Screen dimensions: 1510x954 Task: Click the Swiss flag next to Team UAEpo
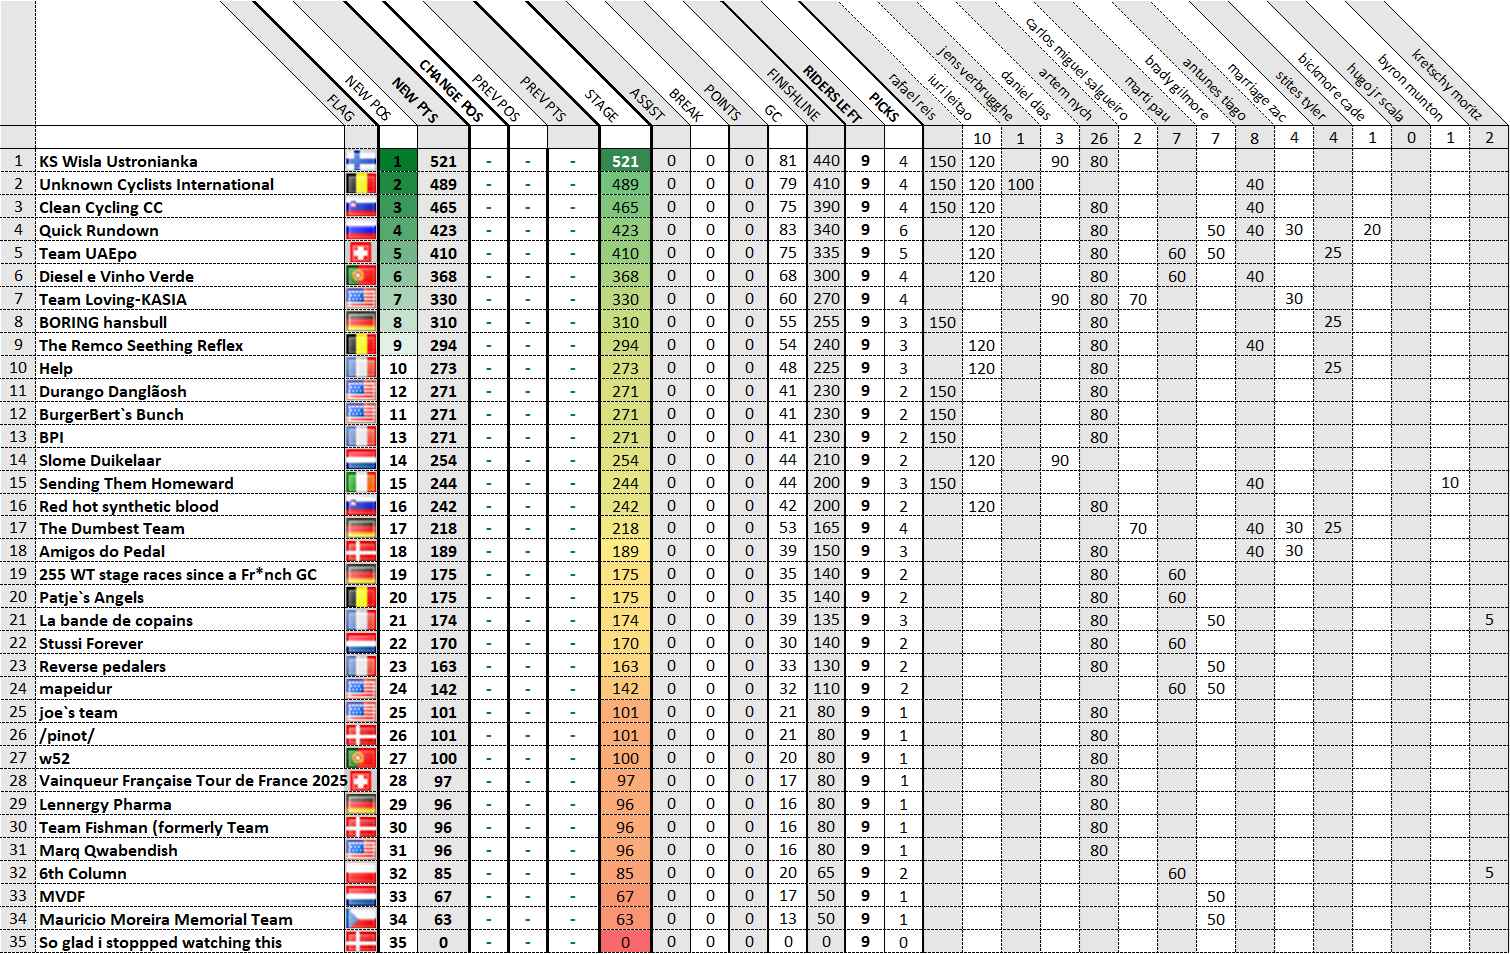click(x=360, y=253)
